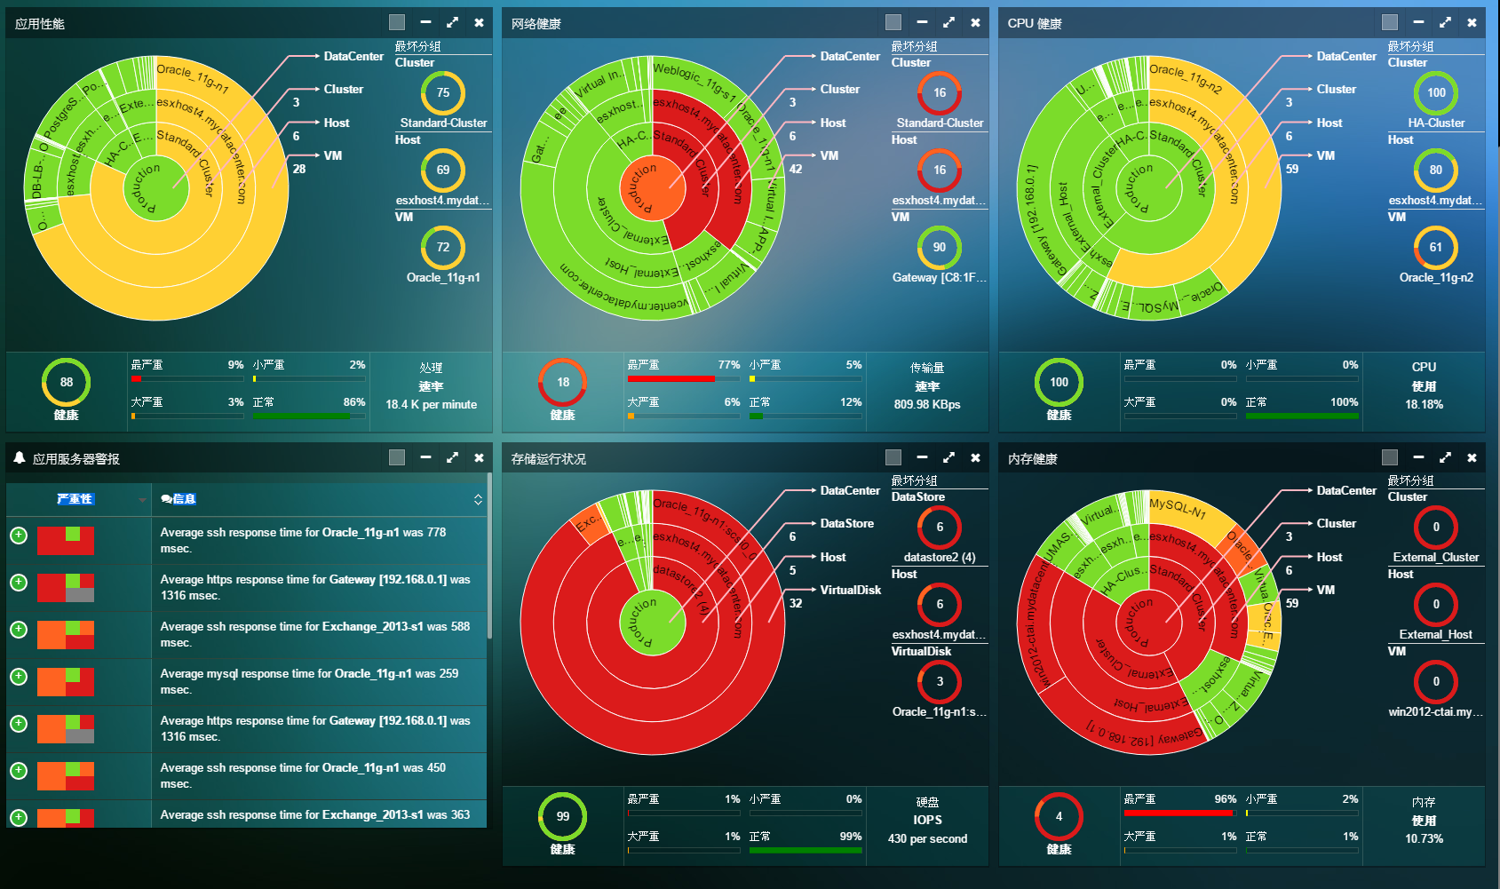Tick the square checkbox in 网络健康 panel header
The image size is (1500, 889).
893,22
